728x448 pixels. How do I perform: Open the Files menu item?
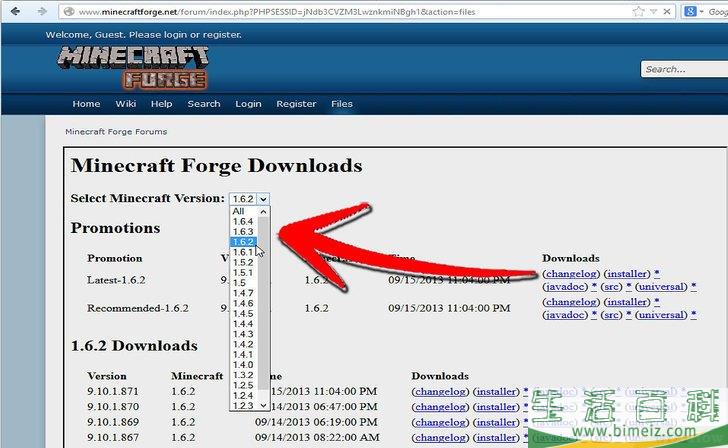click(x=342, y=104)
